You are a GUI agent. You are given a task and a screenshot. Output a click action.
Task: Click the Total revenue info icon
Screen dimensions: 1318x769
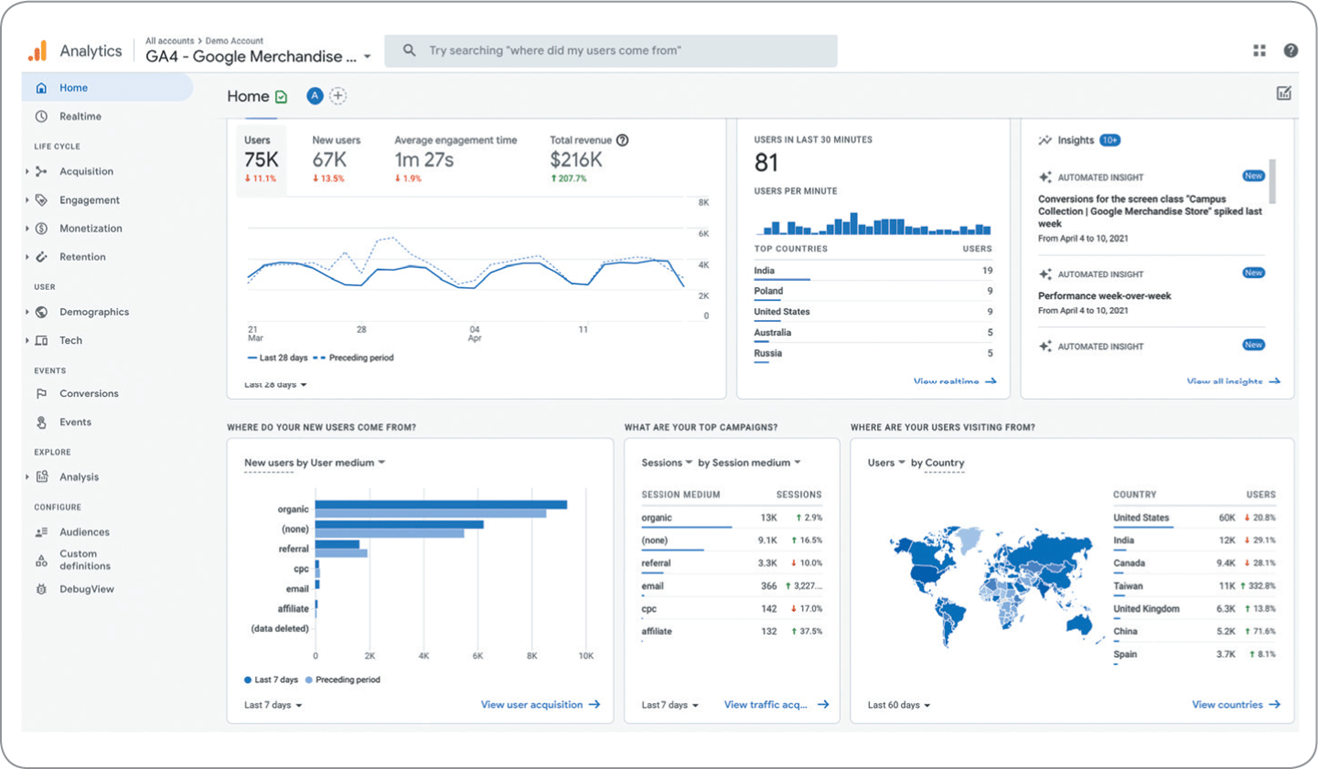[623, 141]
